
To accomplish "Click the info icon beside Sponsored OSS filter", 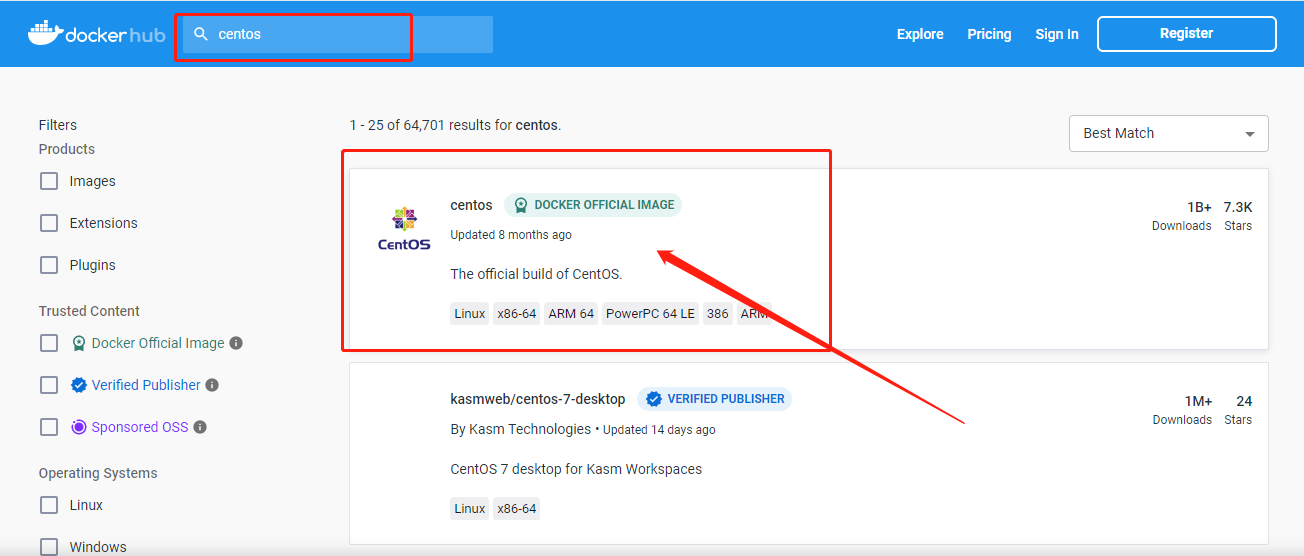I will tap(200, 427).
